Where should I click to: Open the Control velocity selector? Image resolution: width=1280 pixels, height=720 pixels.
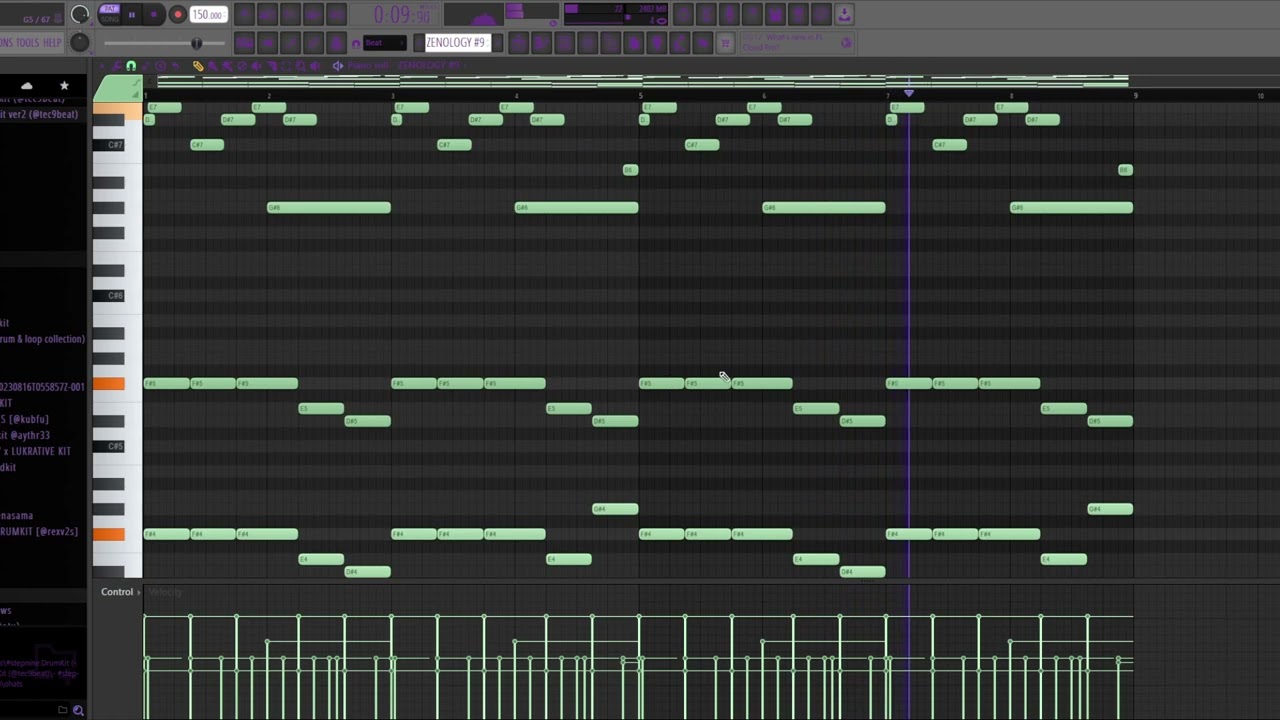coord(119,592)
